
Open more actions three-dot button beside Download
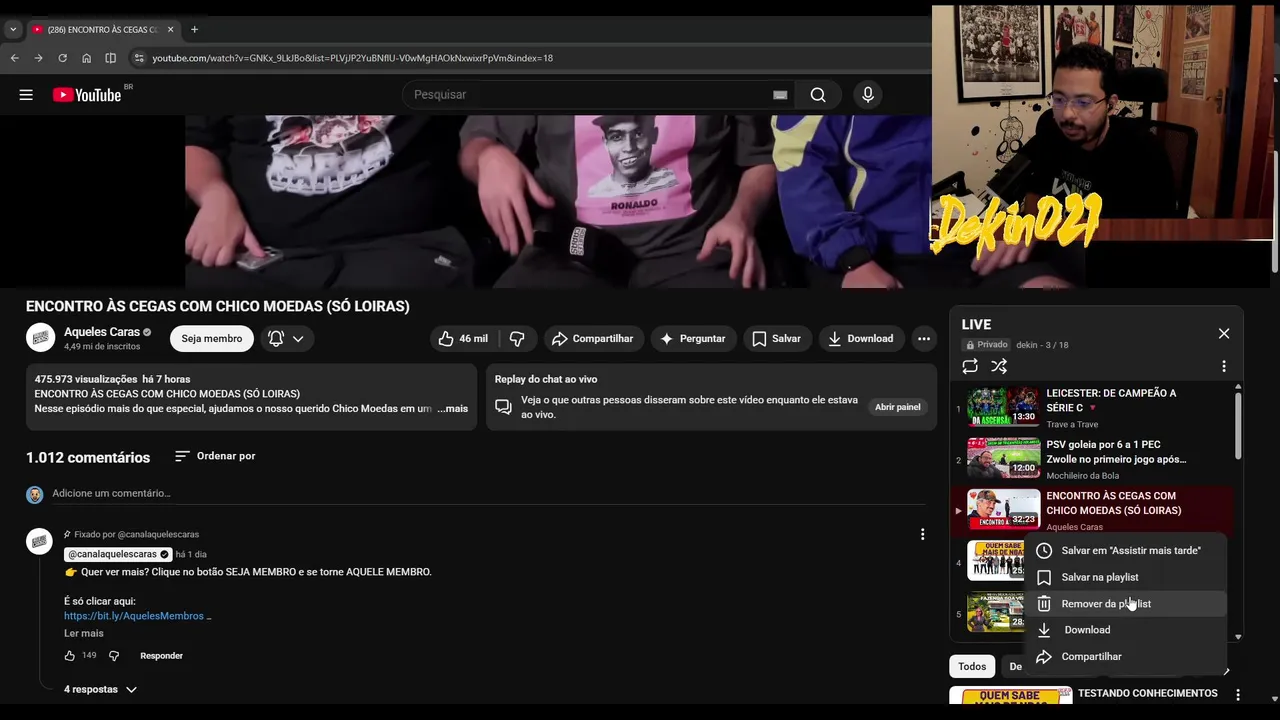[924, 339]
